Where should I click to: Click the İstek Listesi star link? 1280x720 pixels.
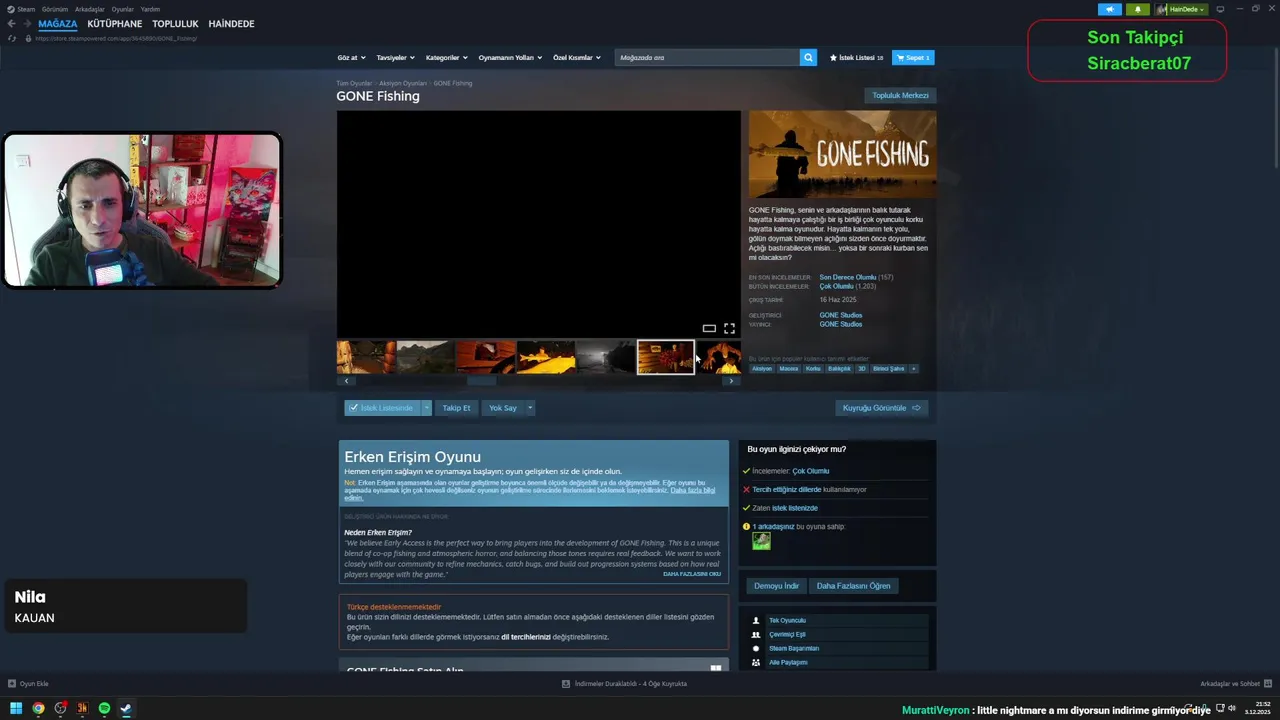(x=856, y=58)
